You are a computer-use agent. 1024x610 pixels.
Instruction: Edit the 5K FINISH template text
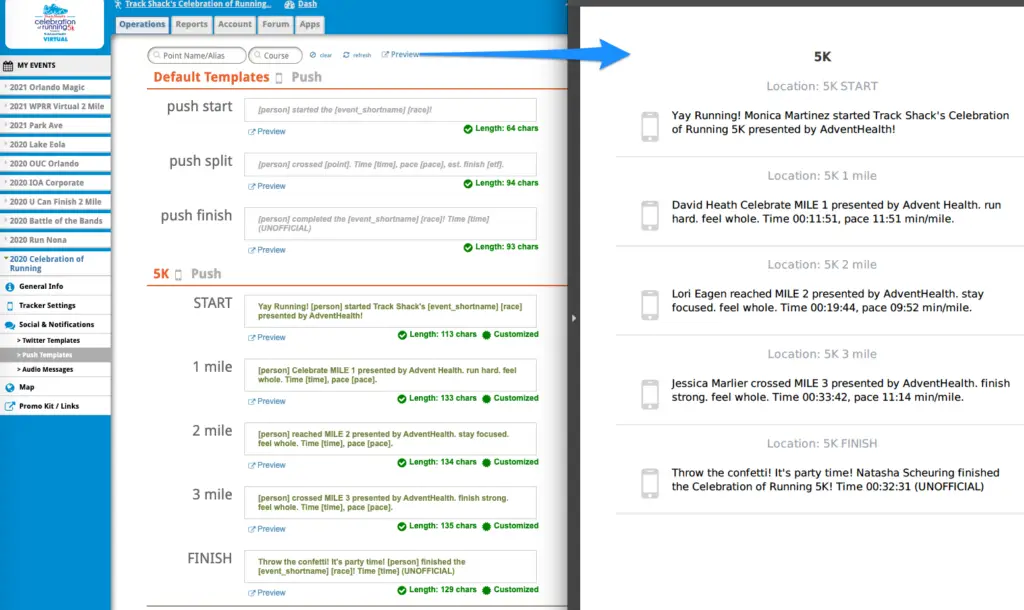click(x=391, y=566)
